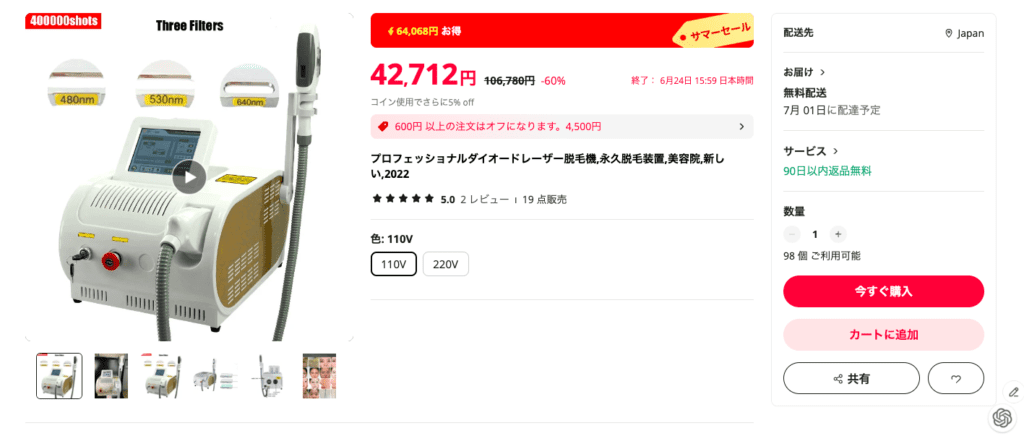Click the heart wishlist icon button
Screen dimensions: 1024x436
(x=955, y=379)
